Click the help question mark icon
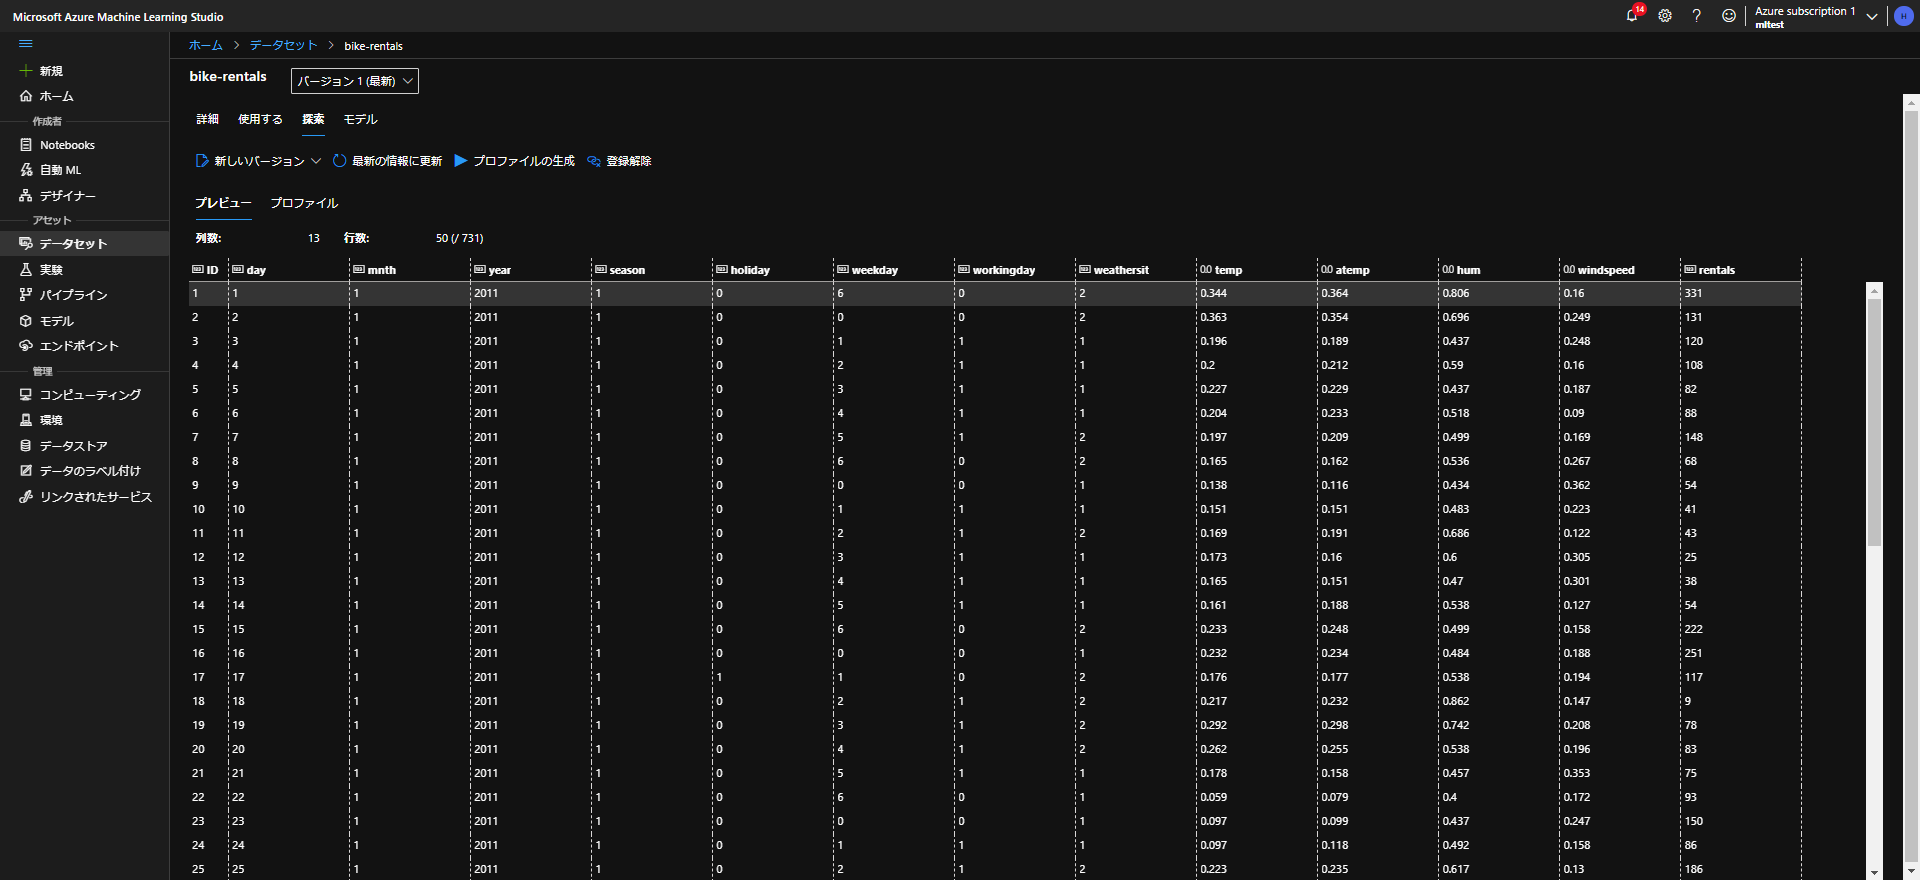Screen dimensions: 1920x880 [x=1696, y=16]
